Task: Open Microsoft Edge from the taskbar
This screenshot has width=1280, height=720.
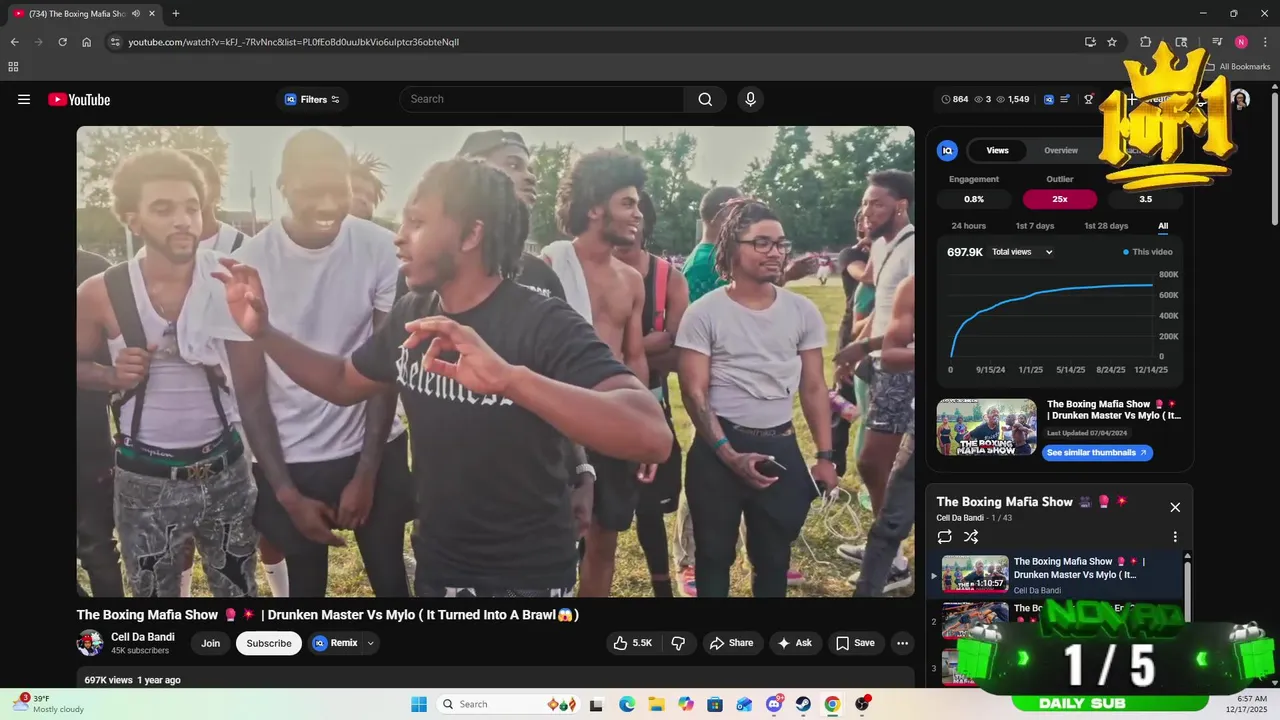Action: [627, 704]
